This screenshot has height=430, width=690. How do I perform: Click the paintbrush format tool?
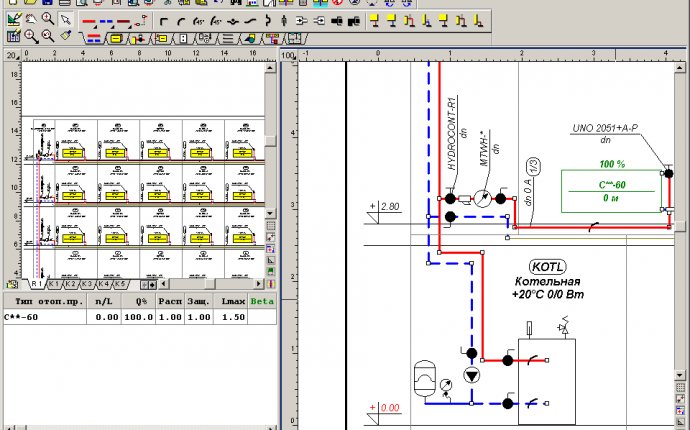click(64, 37)
